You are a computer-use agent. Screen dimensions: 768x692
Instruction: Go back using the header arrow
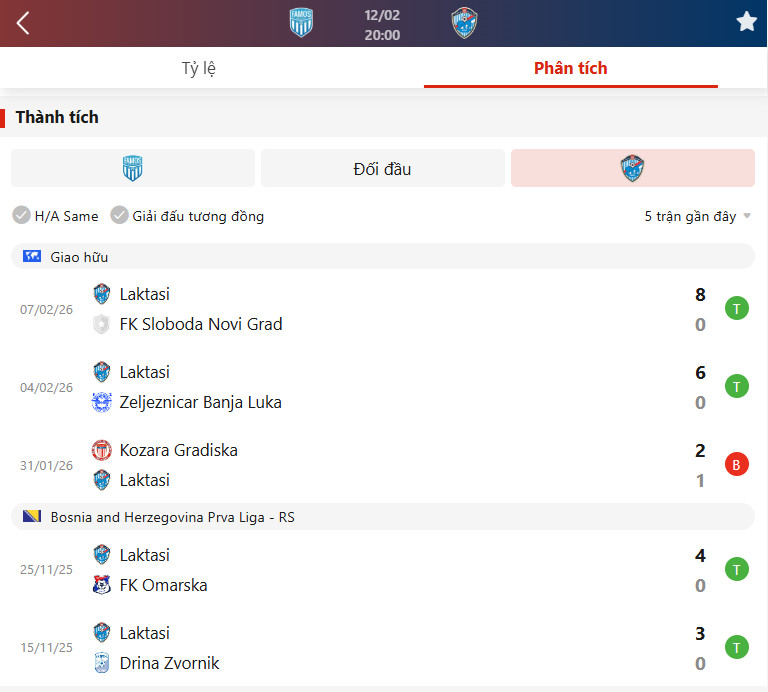23,23
